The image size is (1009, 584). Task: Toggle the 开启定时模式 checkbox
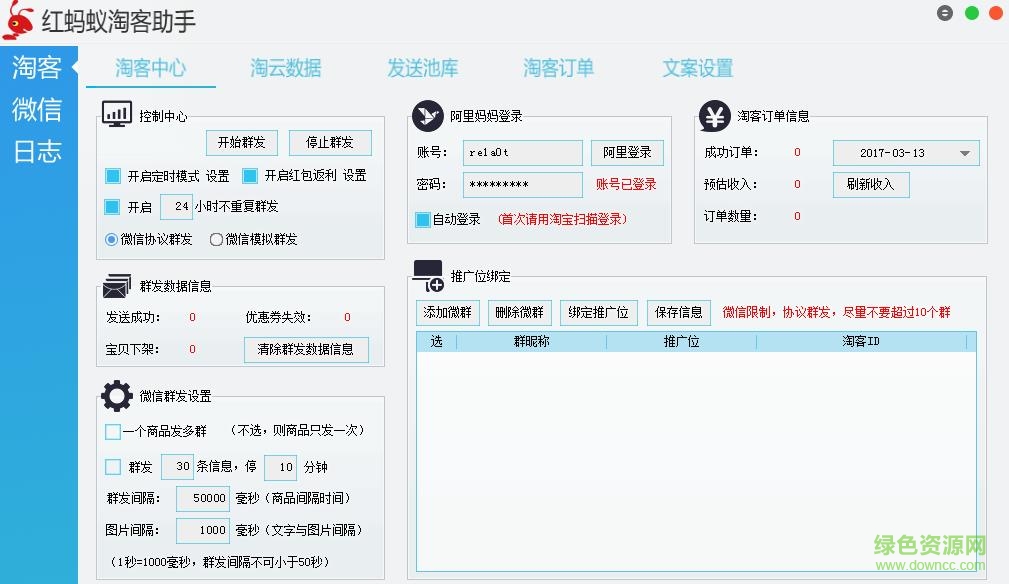coord(112,176)
